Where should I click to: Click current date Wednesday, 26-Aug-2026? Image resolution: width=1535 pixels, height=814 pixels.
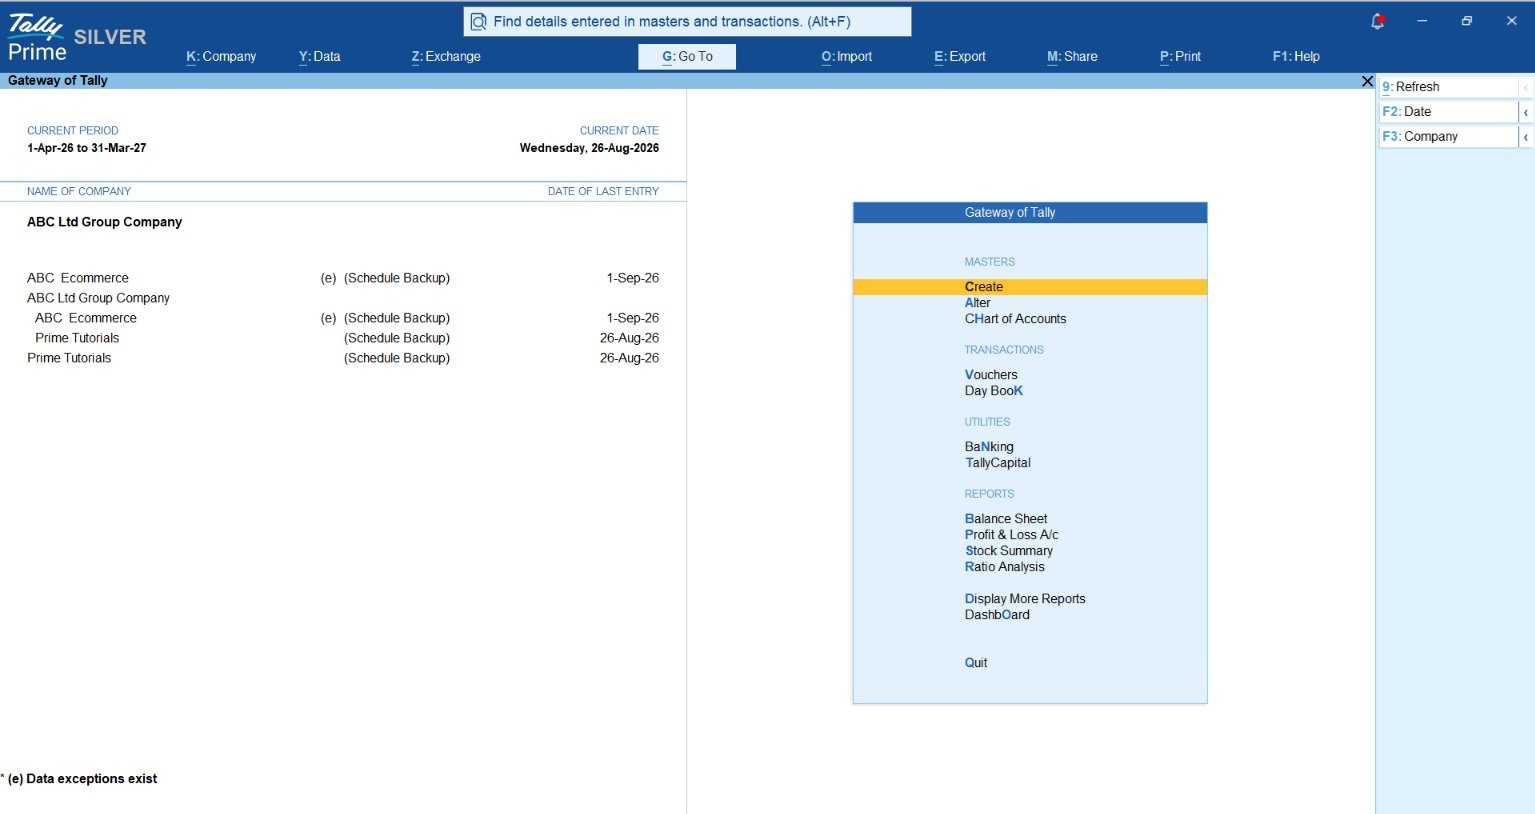(x=589, y=148)
